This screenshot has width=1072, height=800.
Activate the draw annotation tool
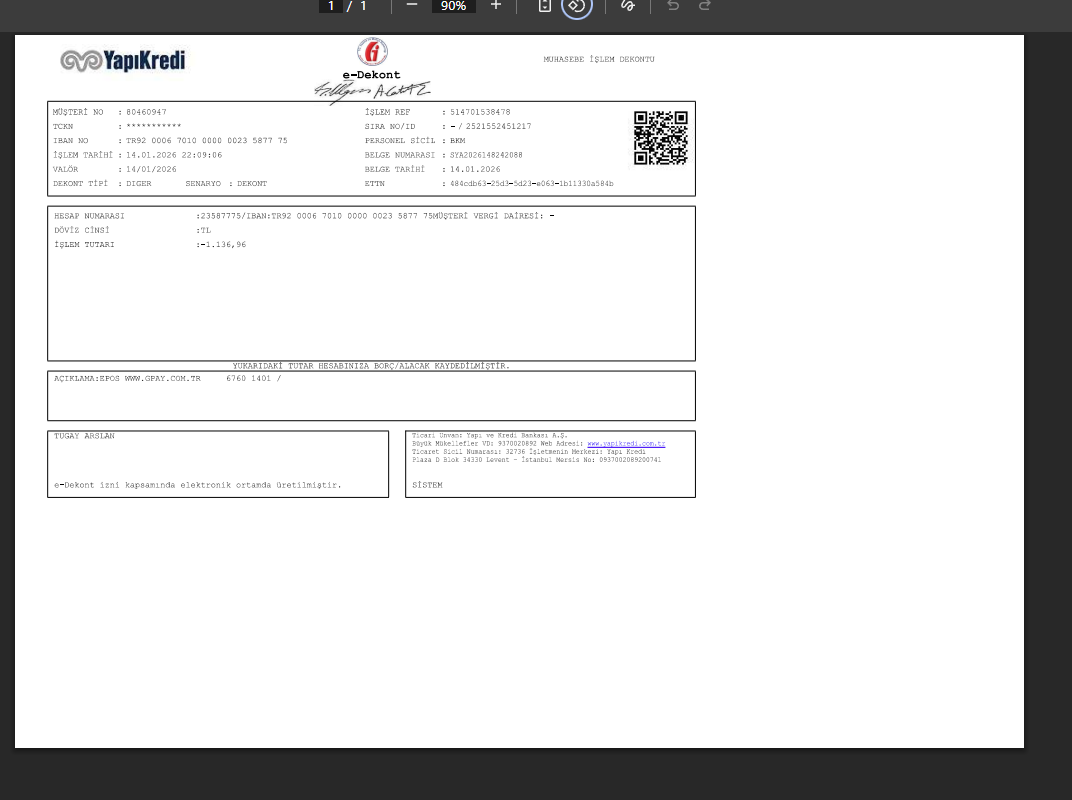628,5
